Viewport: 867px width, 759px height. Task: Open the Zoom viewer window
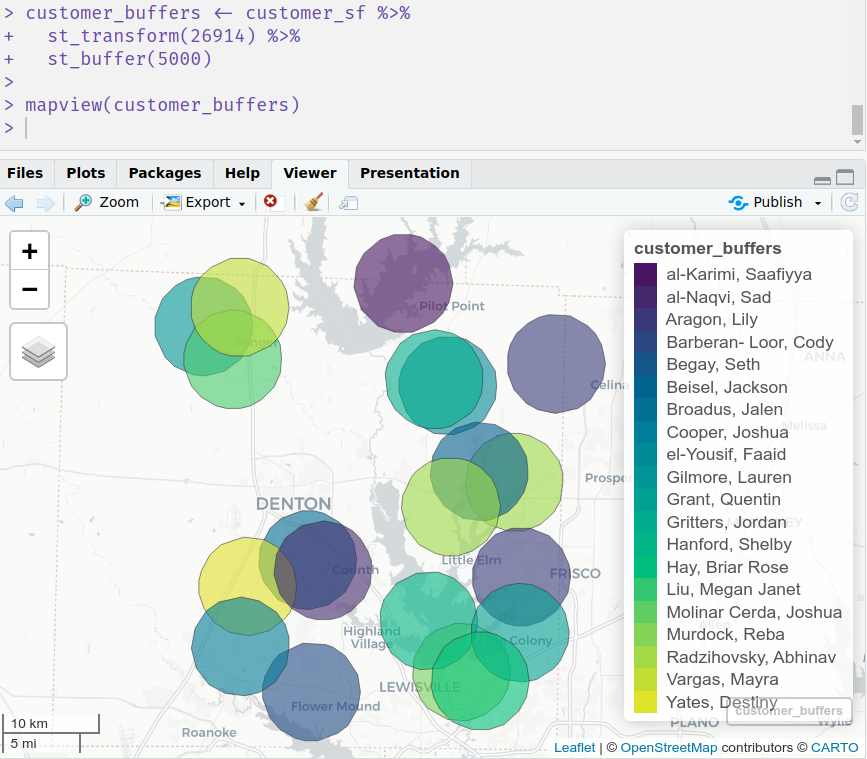pyautogui.click(x=107, y=202)
